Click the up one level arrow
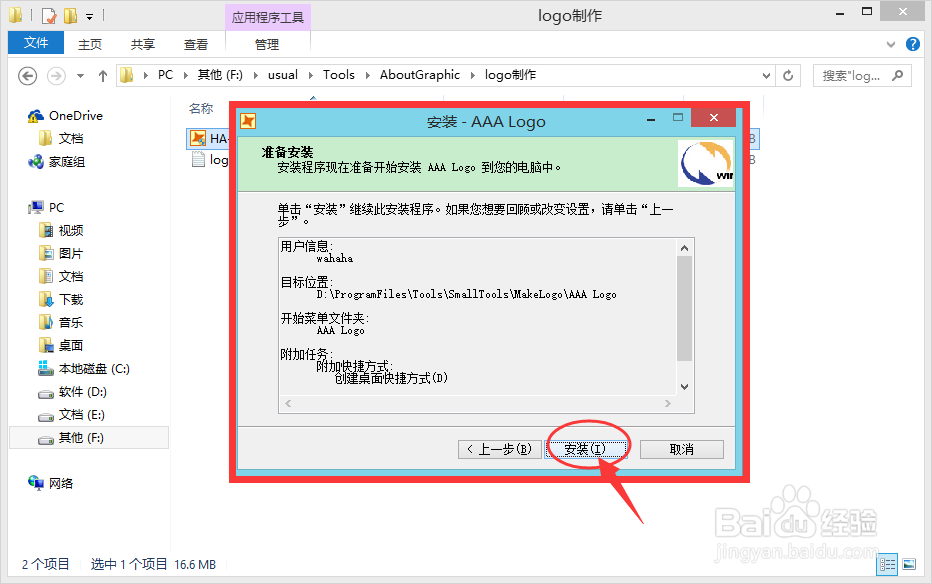This screenshot has width=932, height=584. [103, 76]
